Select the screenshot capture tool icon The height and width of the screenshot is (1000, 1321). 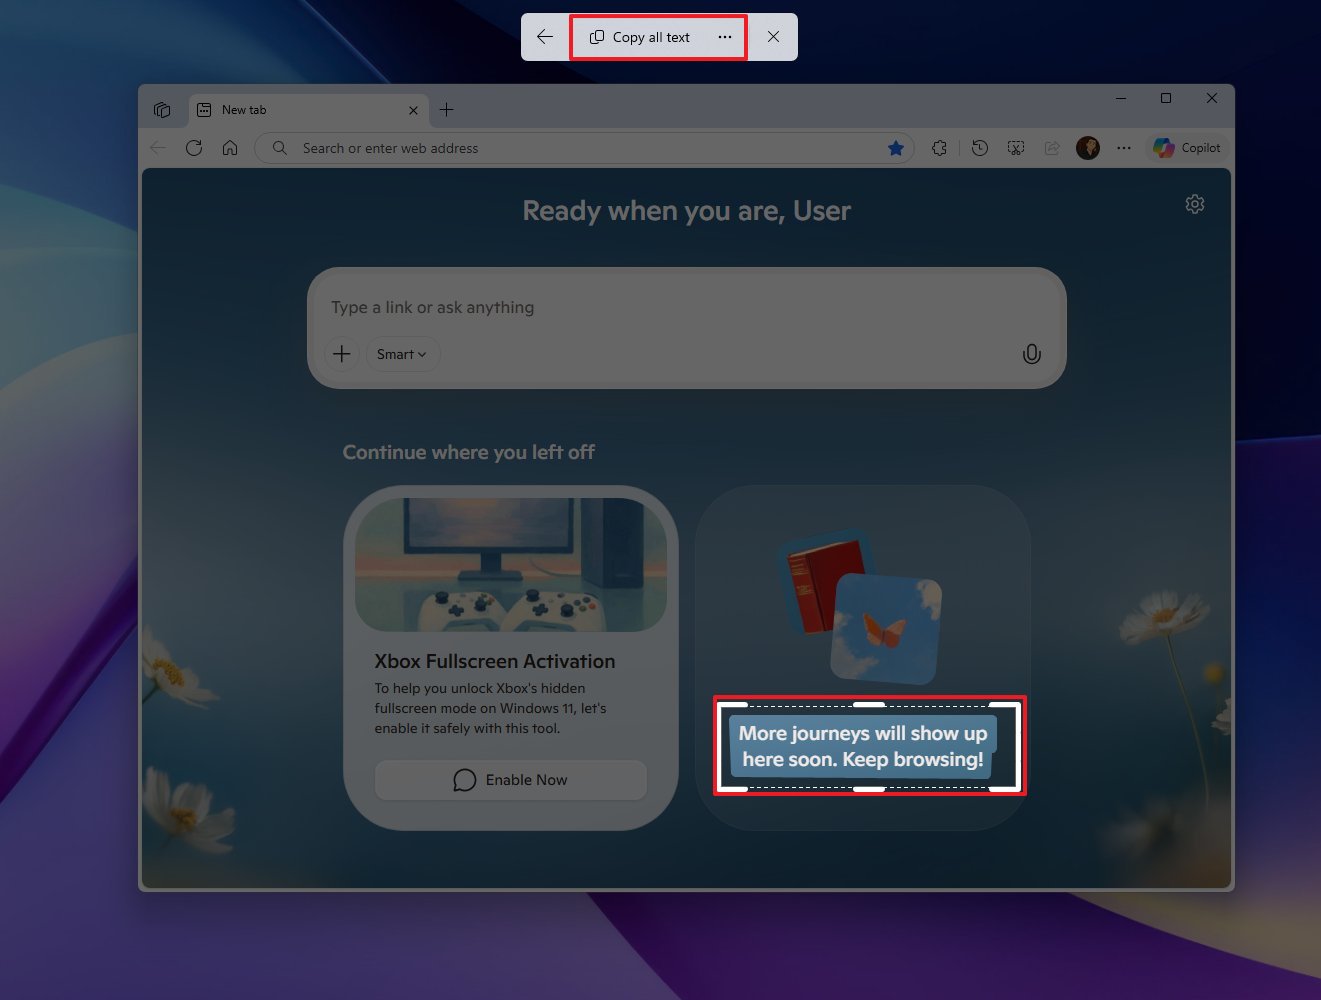coord(1015,147)
